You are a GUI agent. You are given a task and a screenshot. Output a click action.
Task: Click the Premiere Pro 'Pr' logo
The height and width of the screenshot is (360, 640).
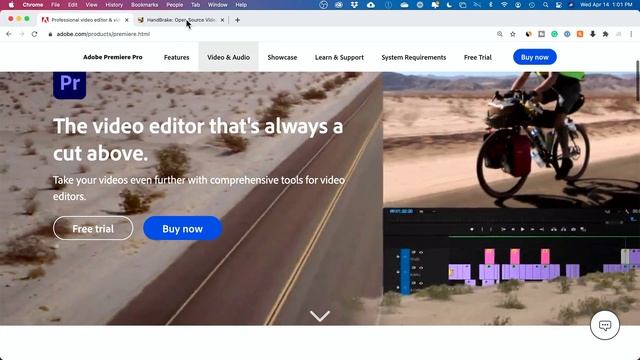click(x=69, y=85)
